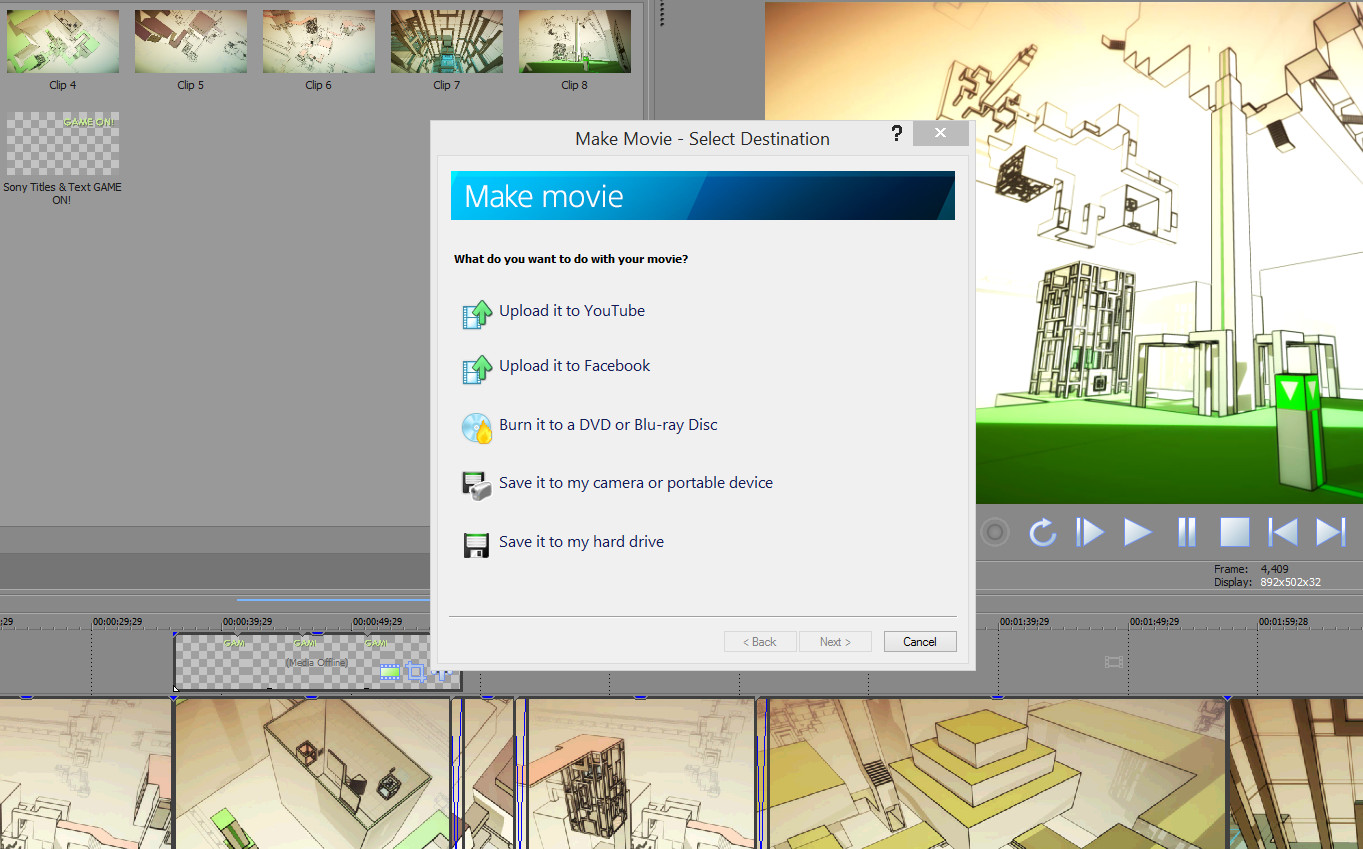Cancel the Make Movie dialog
This screenshot has width=1363, height=849.
(919, 641)
